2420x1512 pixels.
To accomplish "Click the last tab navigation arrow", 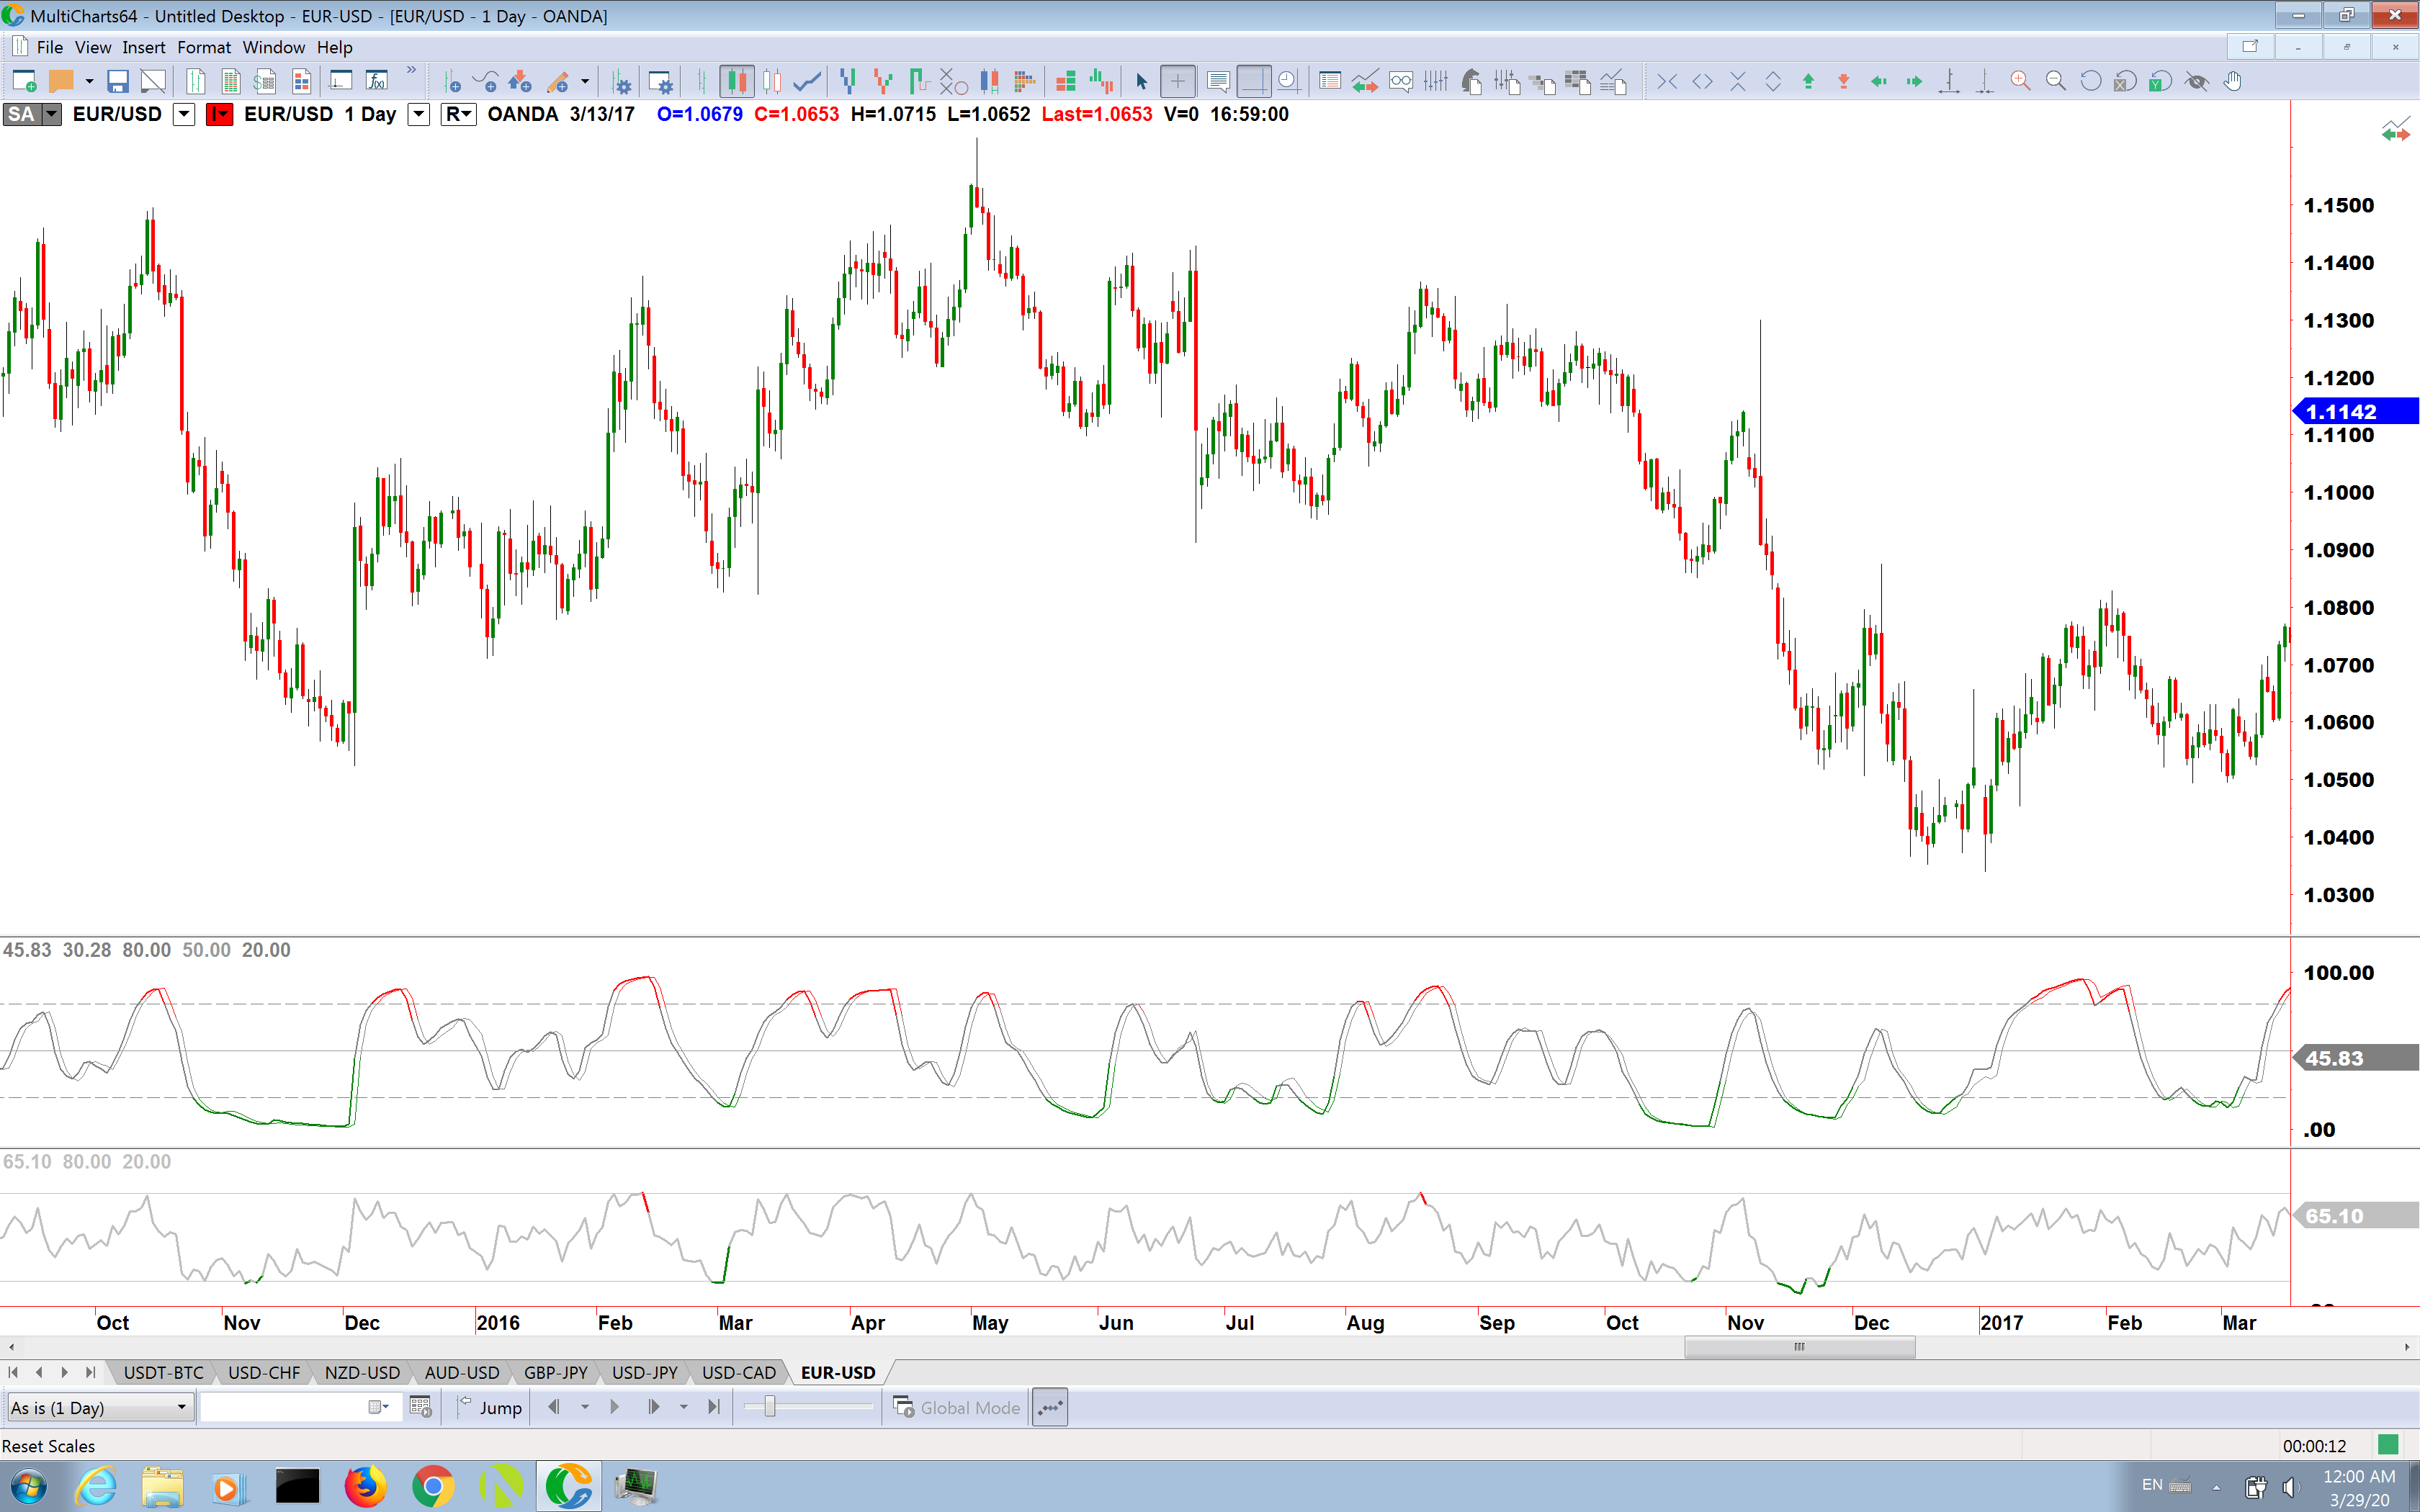I will click(x=90, y=1373).
